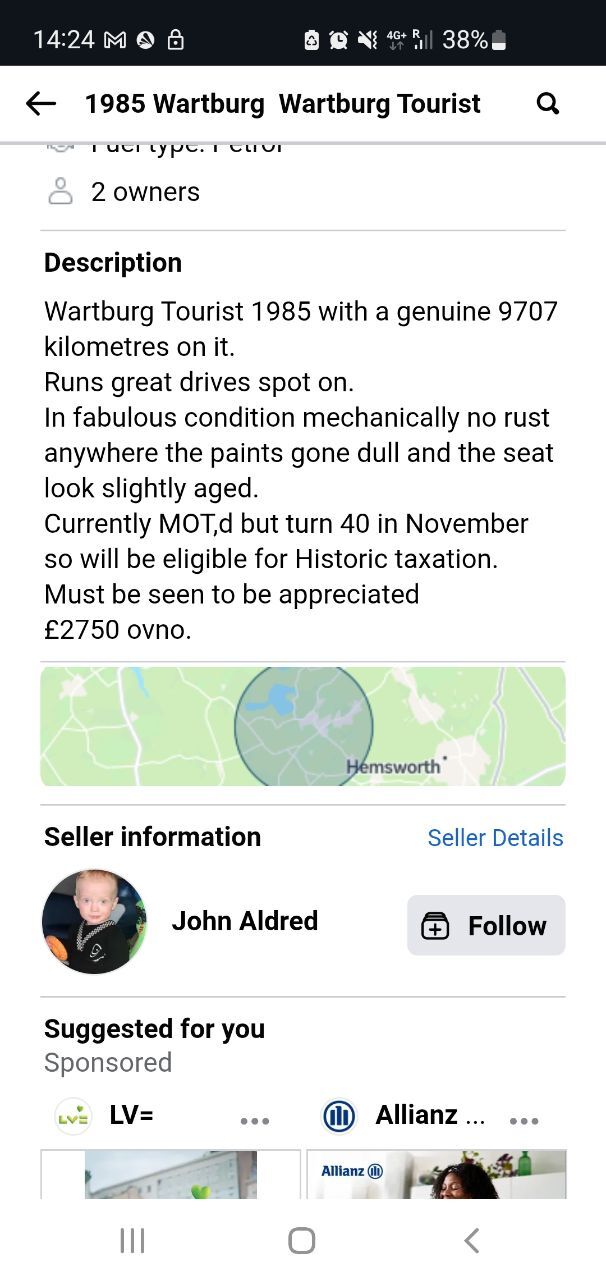Image resolution: width=606 pixels, height=1280 pixels.
Task: Follow seller John Aldred
Action: click(x=486, y=925)
